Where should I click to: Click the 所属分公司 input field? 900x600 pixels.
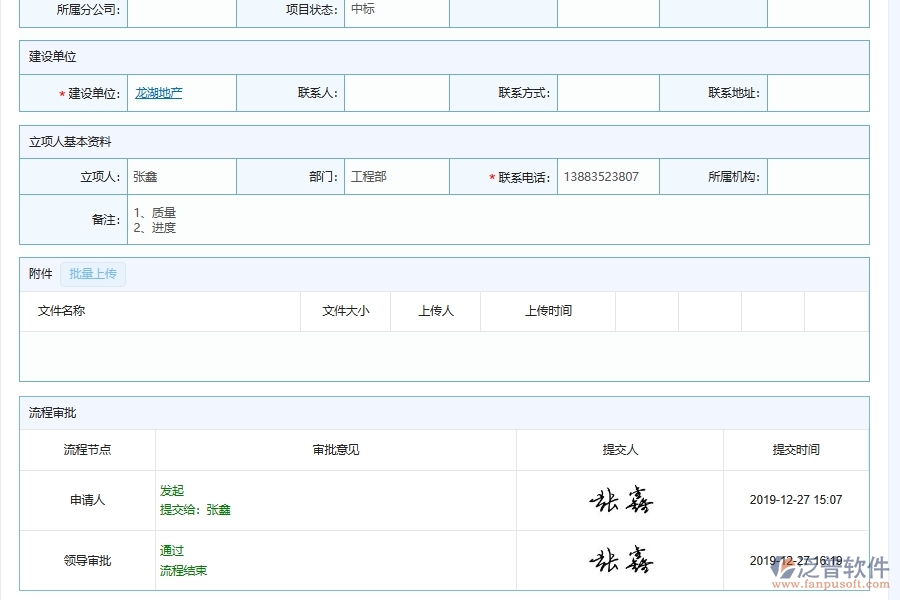183,13
